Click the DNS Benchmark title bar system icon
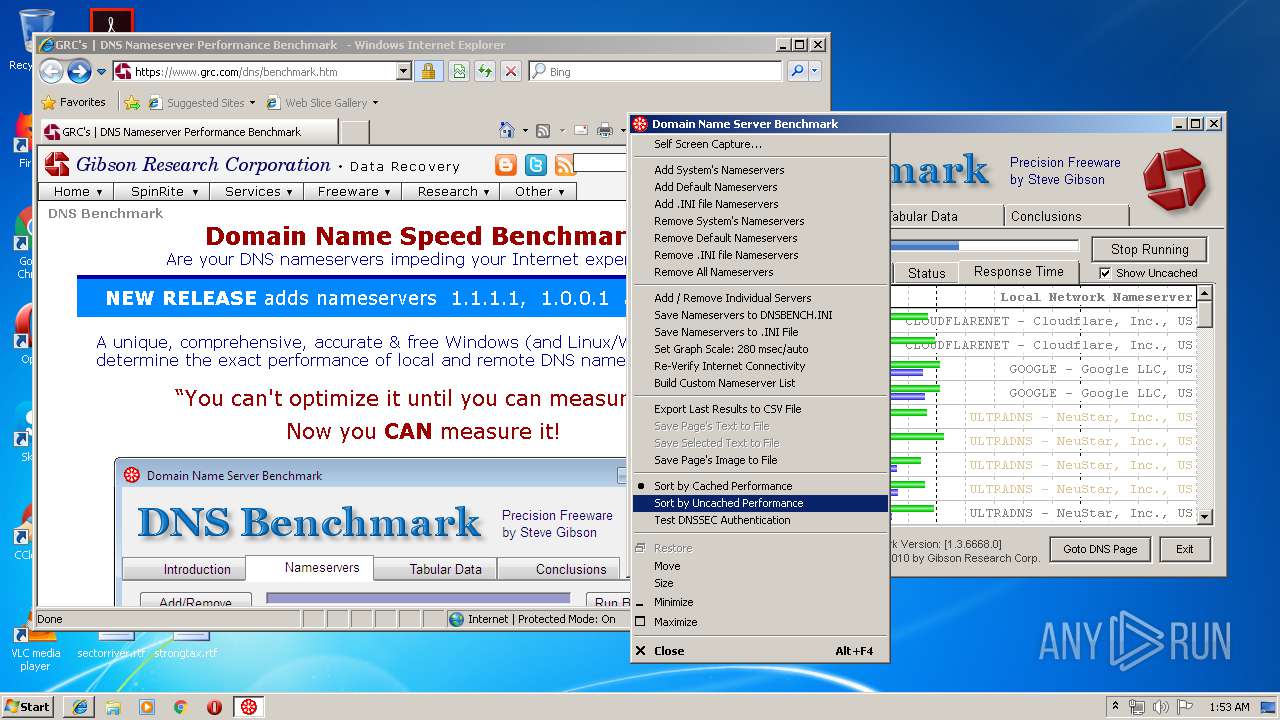Screen dimensions: 1280x720 [x=640, y=124]
